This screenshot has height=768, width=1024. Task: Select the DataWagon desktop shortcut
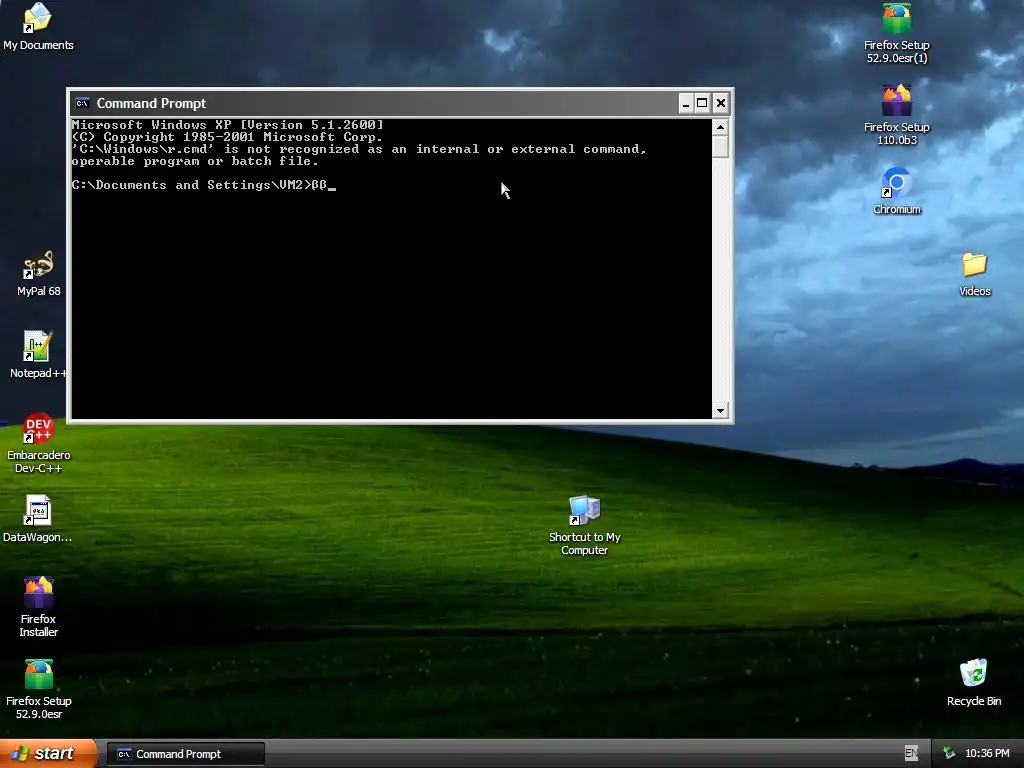tap(38, 519)
